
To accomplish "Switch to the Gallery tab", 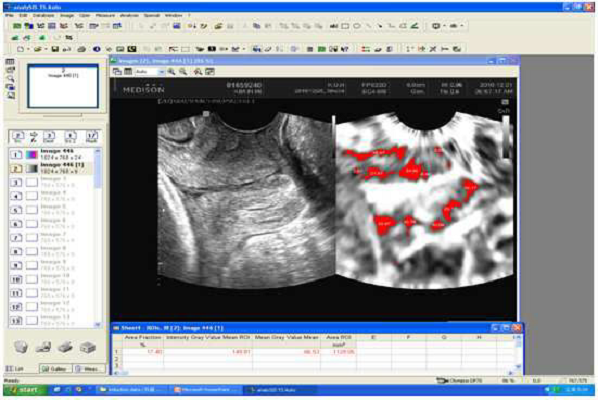I will (55, 369).
